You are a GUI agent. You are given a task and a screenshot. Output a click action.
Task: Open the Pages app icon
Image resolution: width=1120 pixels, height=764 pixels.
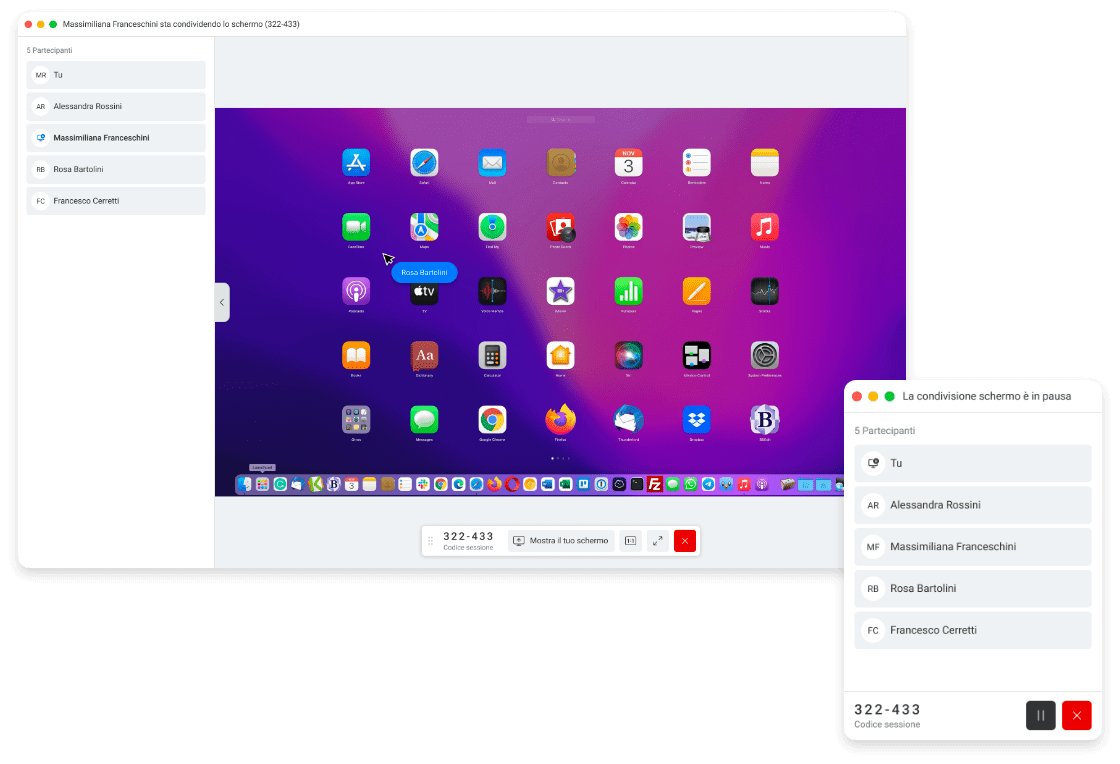tap(696, 291)
